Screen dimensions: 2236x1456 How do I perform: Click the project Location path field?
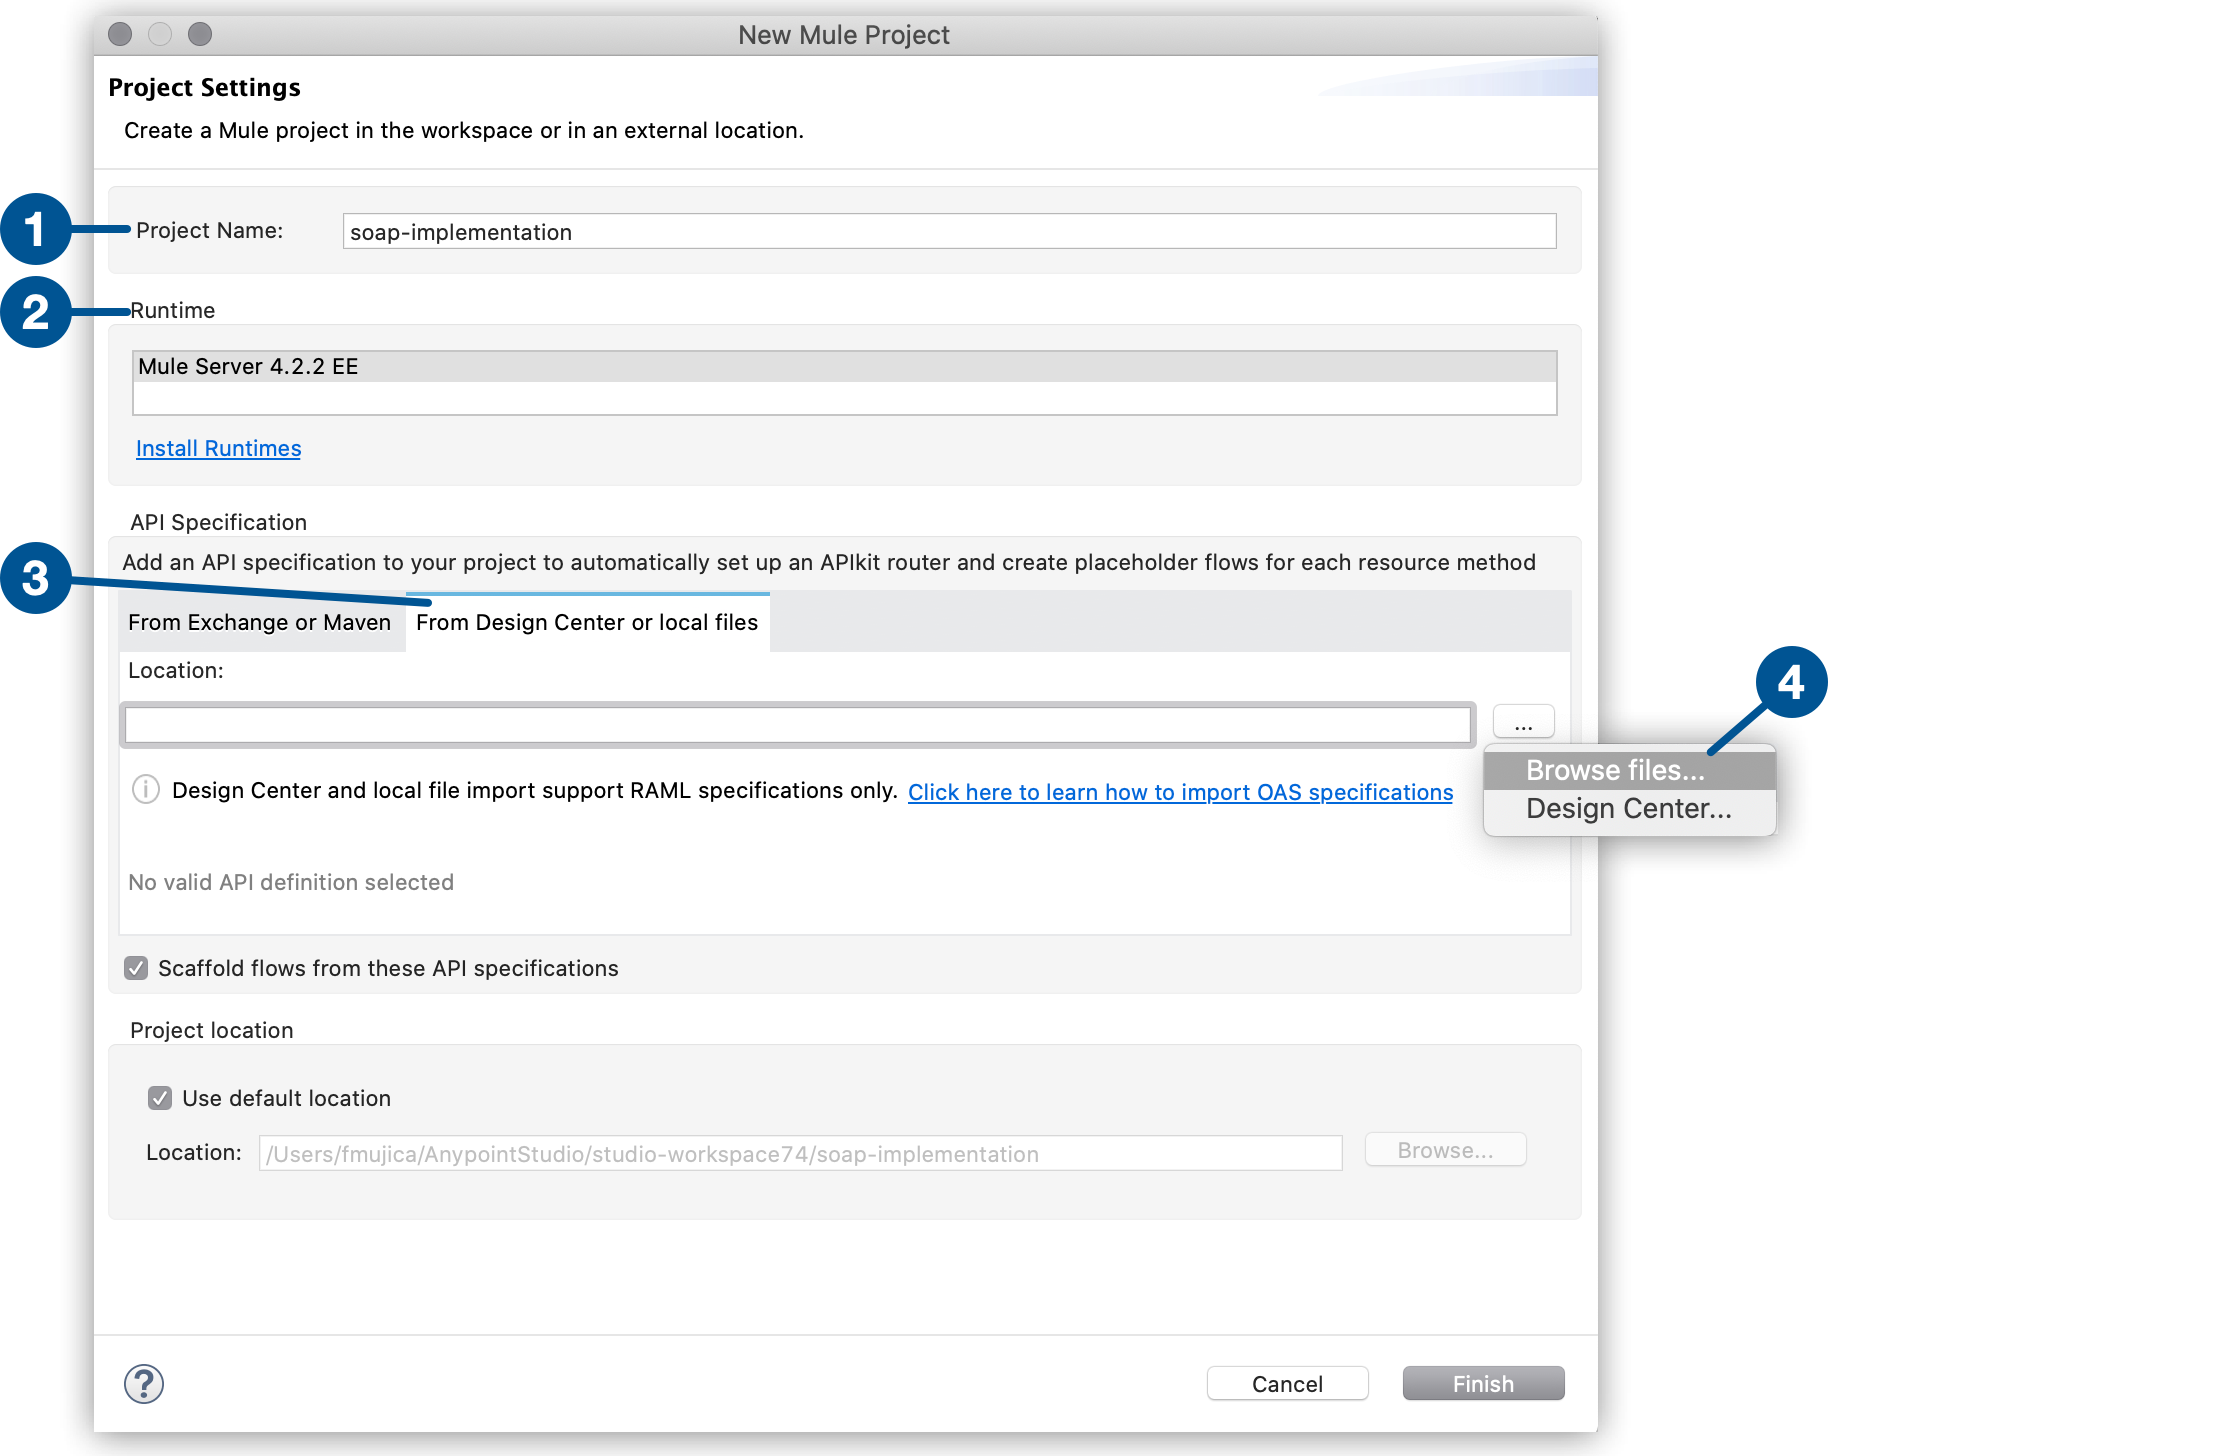(x=800, y=1154)
